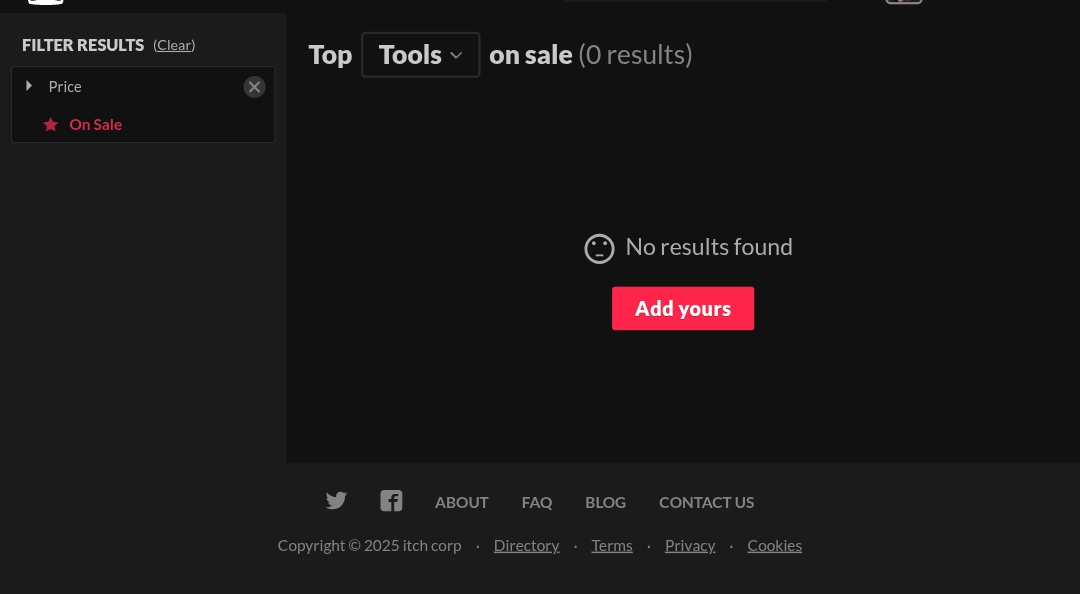Remove the Price filter with X icon
Screen dimensions: 1080x594
click(x=254, y=87)
